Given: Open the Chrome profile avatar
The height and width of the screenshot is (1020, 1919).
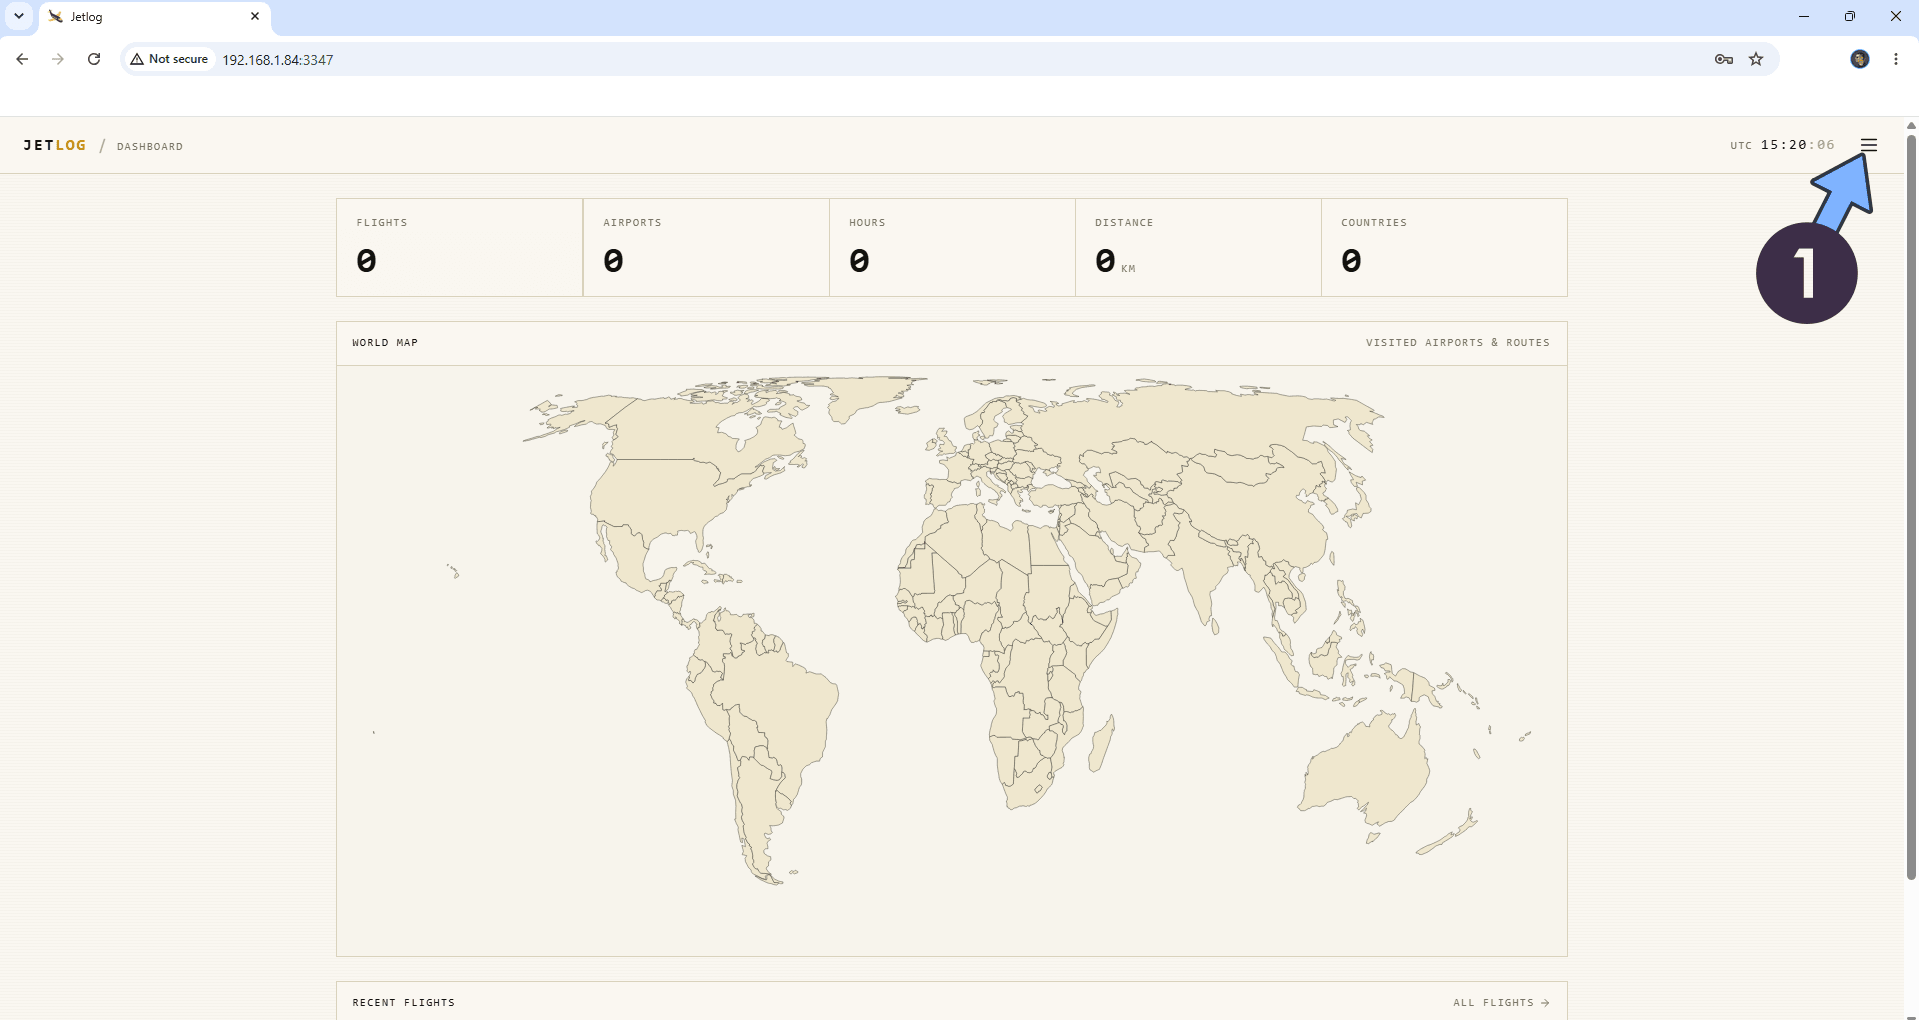Looking at the screenshot, I should 1859,59.
